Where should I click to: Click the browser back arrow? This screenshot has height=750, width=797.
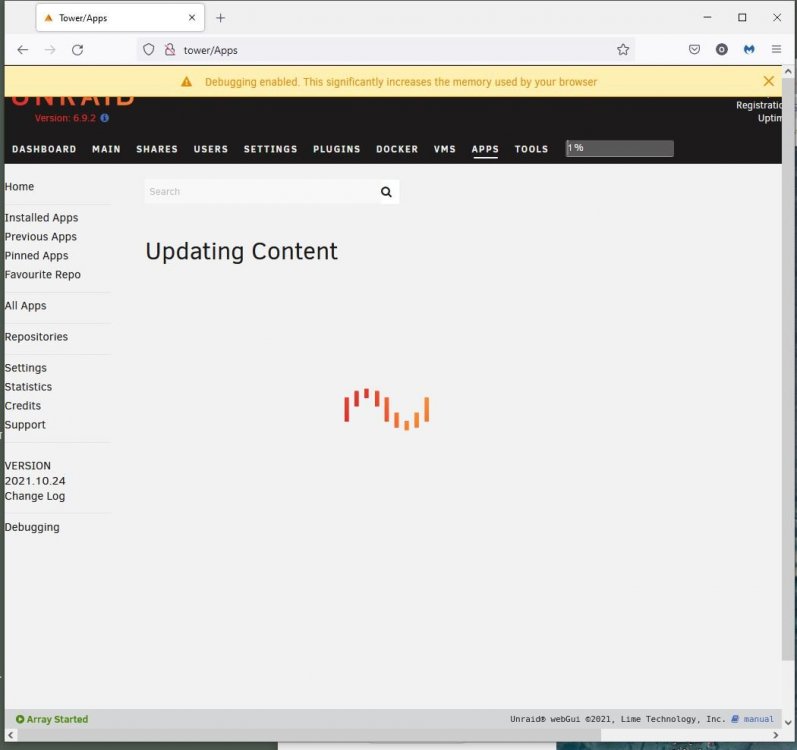22,50
